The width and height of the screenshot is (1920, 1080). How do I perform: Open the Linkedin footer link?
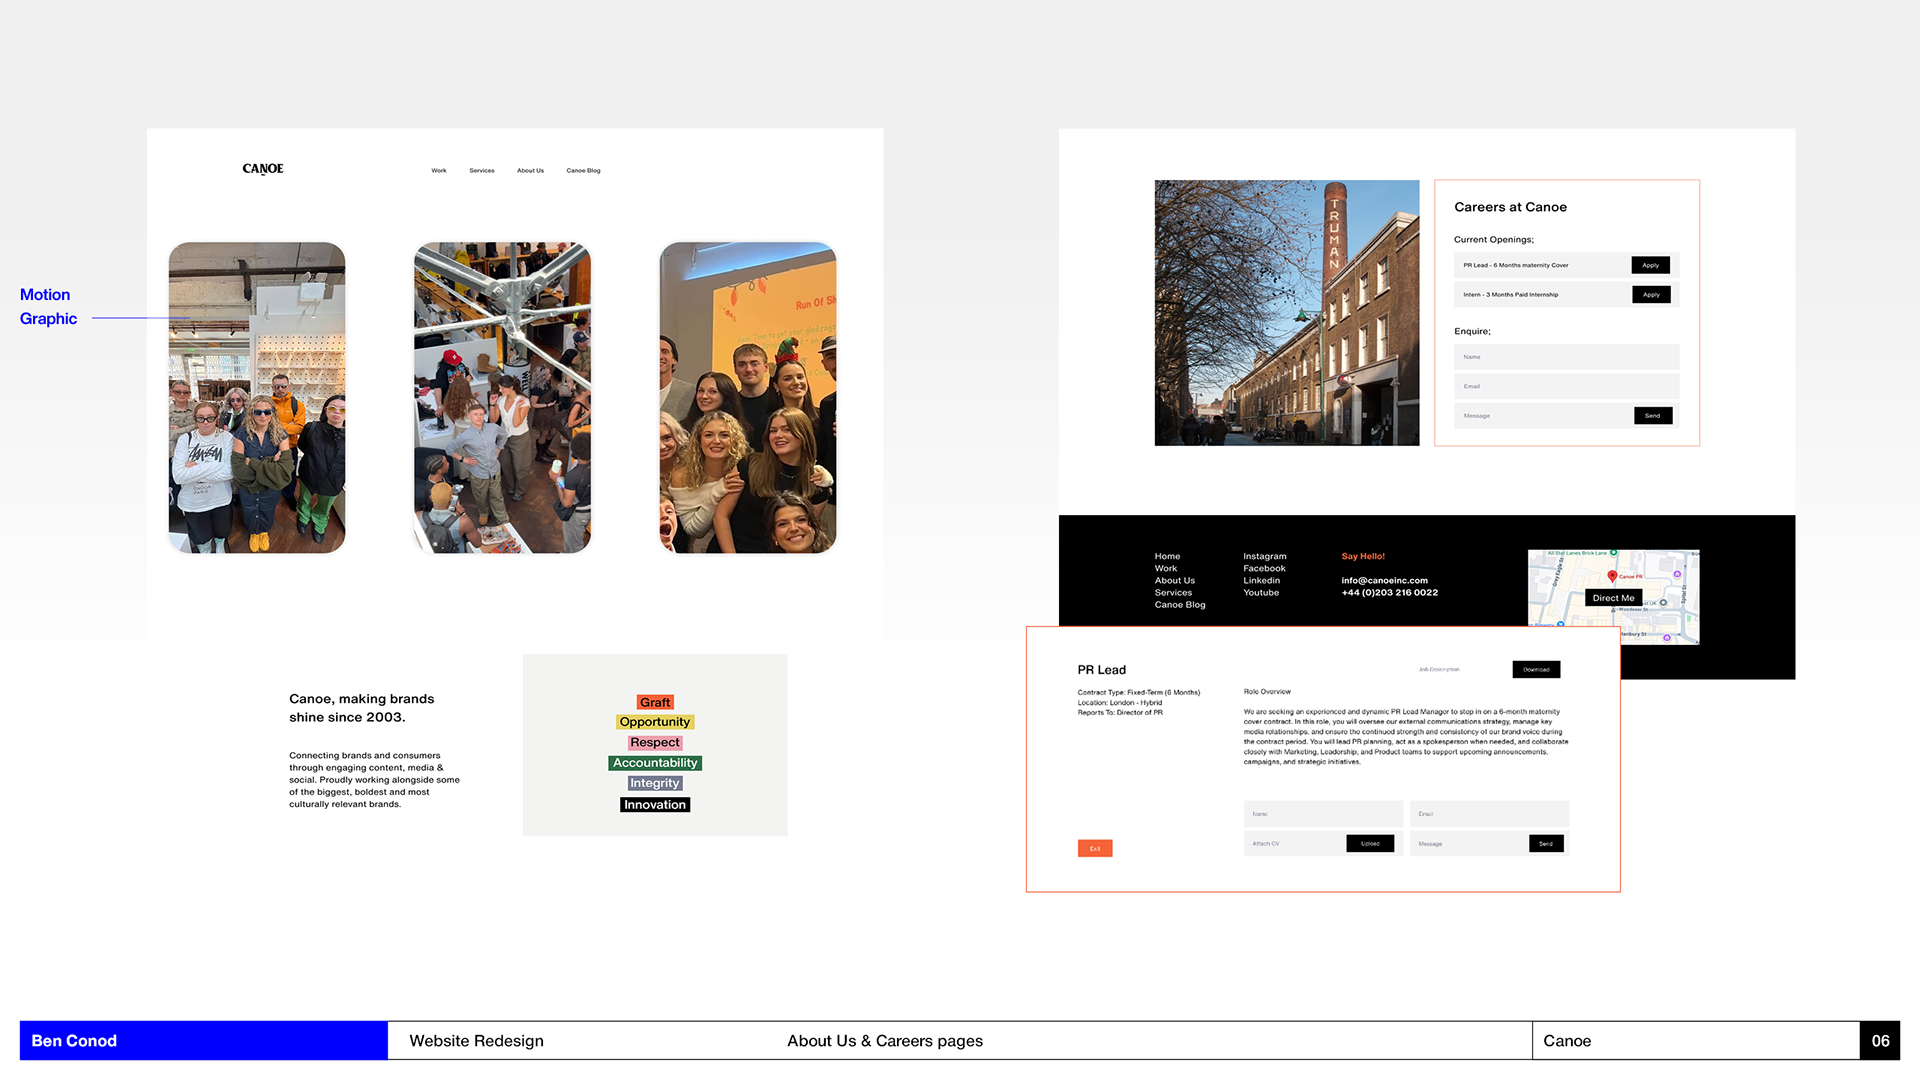(x=1261, y=581)
